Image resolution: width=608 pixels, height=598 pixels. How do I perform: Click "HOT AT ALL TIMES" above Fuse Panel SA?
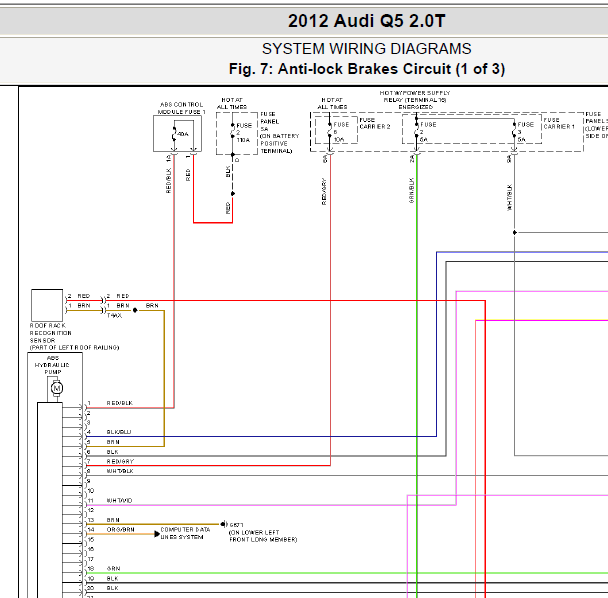coord(232,104)
